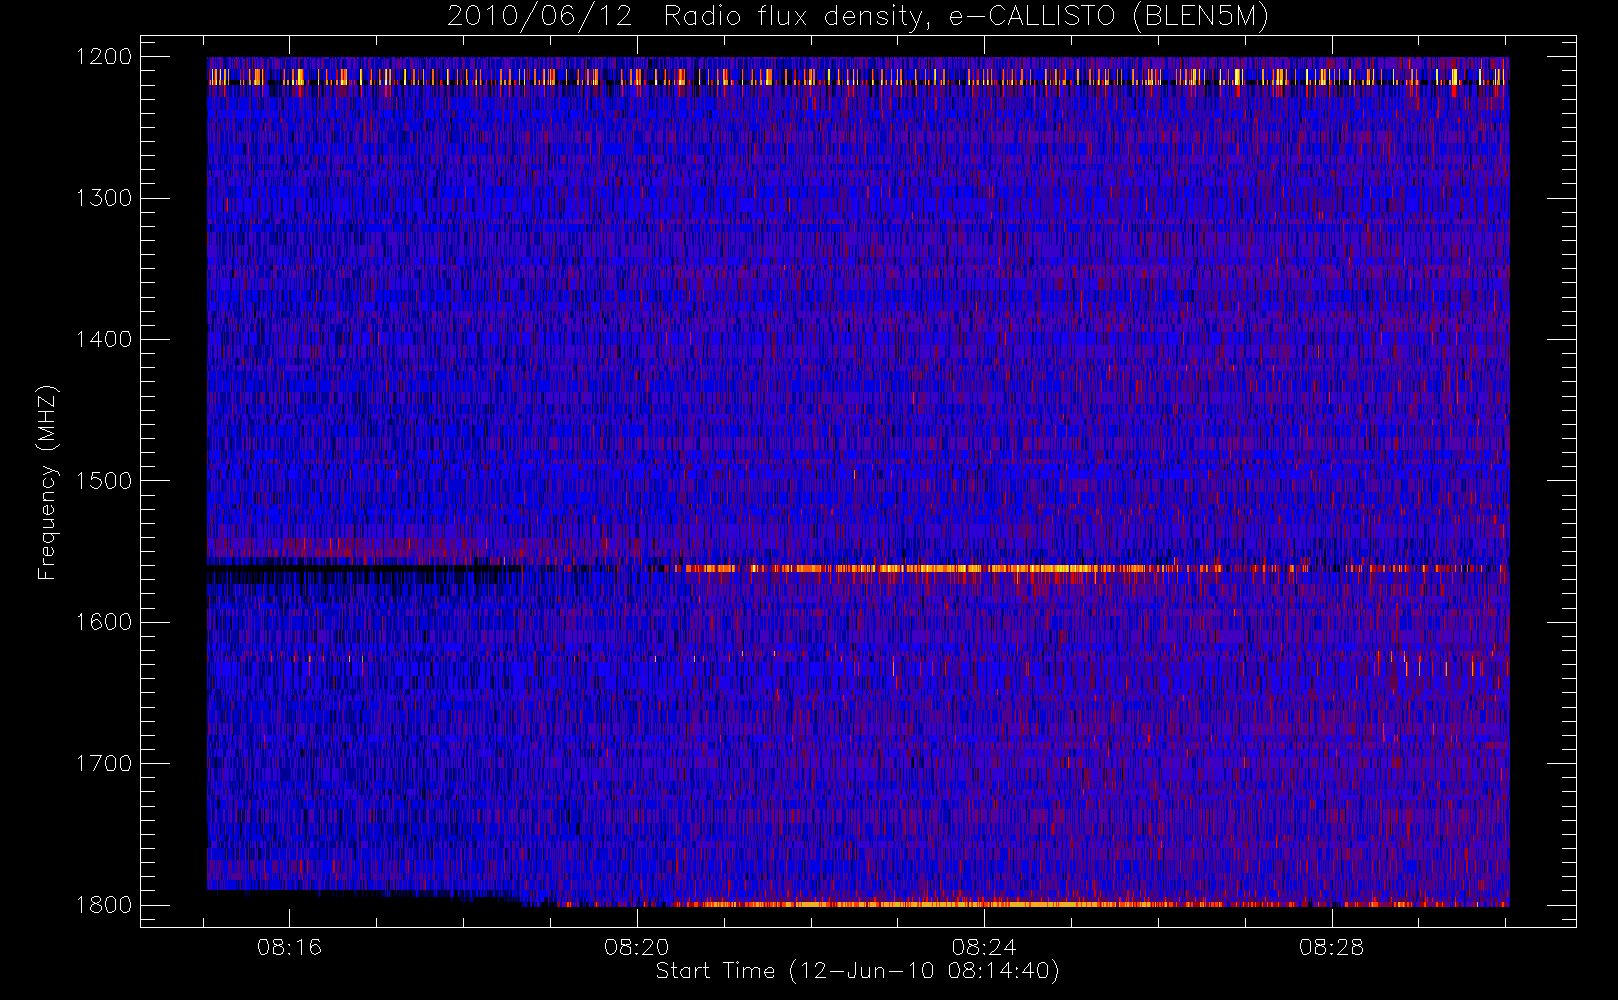This screenshot has width=1618, height=1000.
Task: Click the 1800 frequency tick label
Action: (x=104, y=905)
